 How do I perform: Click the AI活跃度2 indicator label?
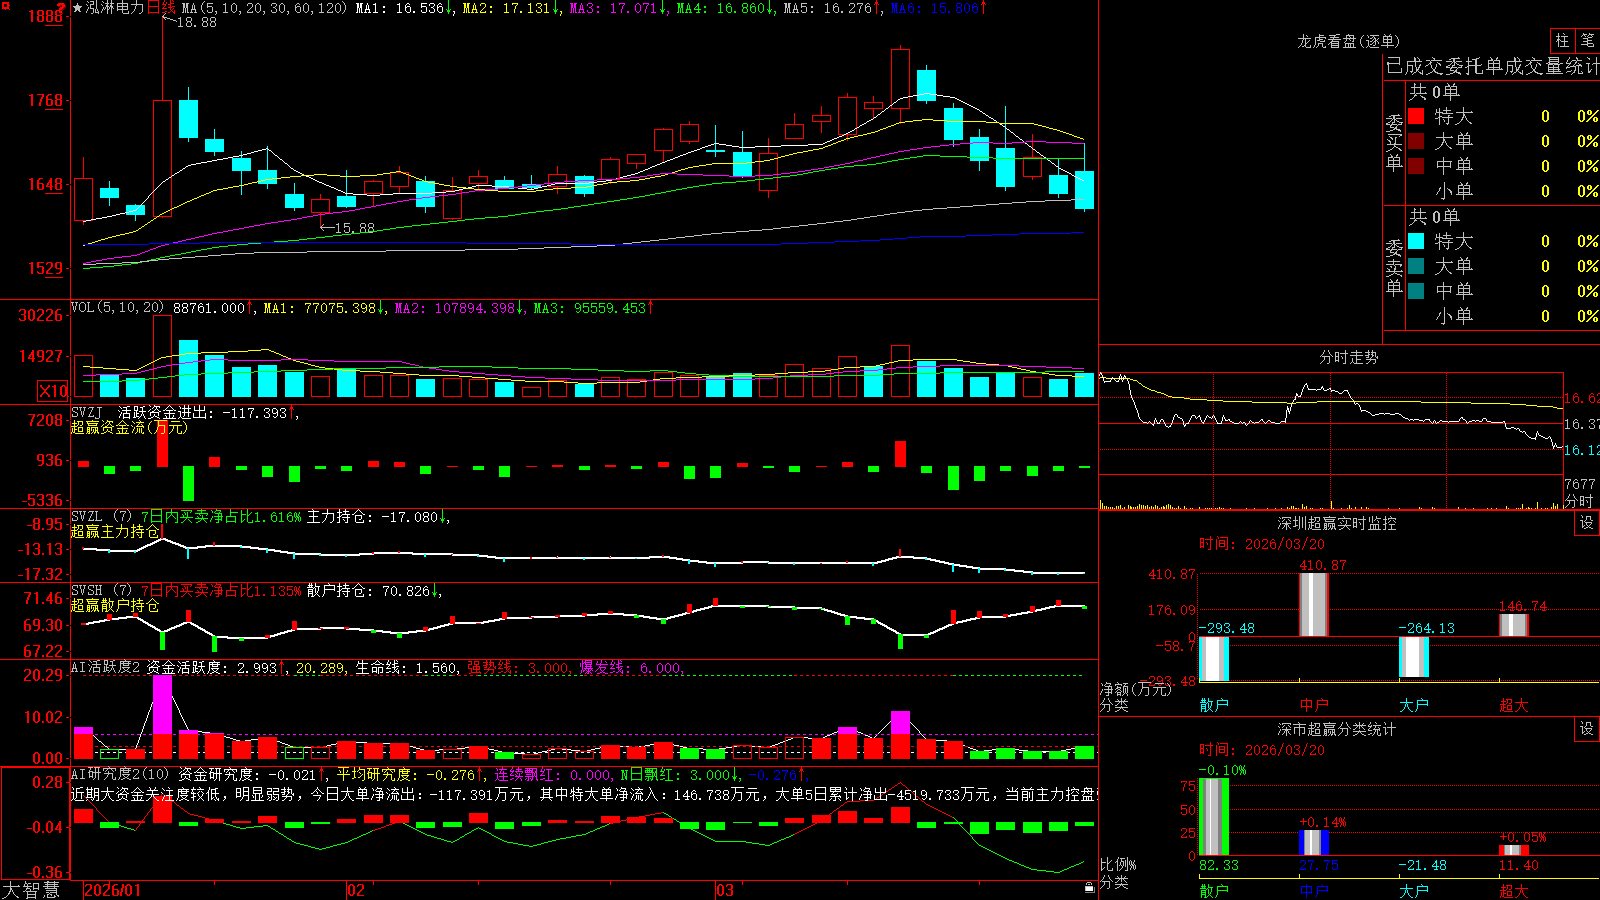pos(106,667)
